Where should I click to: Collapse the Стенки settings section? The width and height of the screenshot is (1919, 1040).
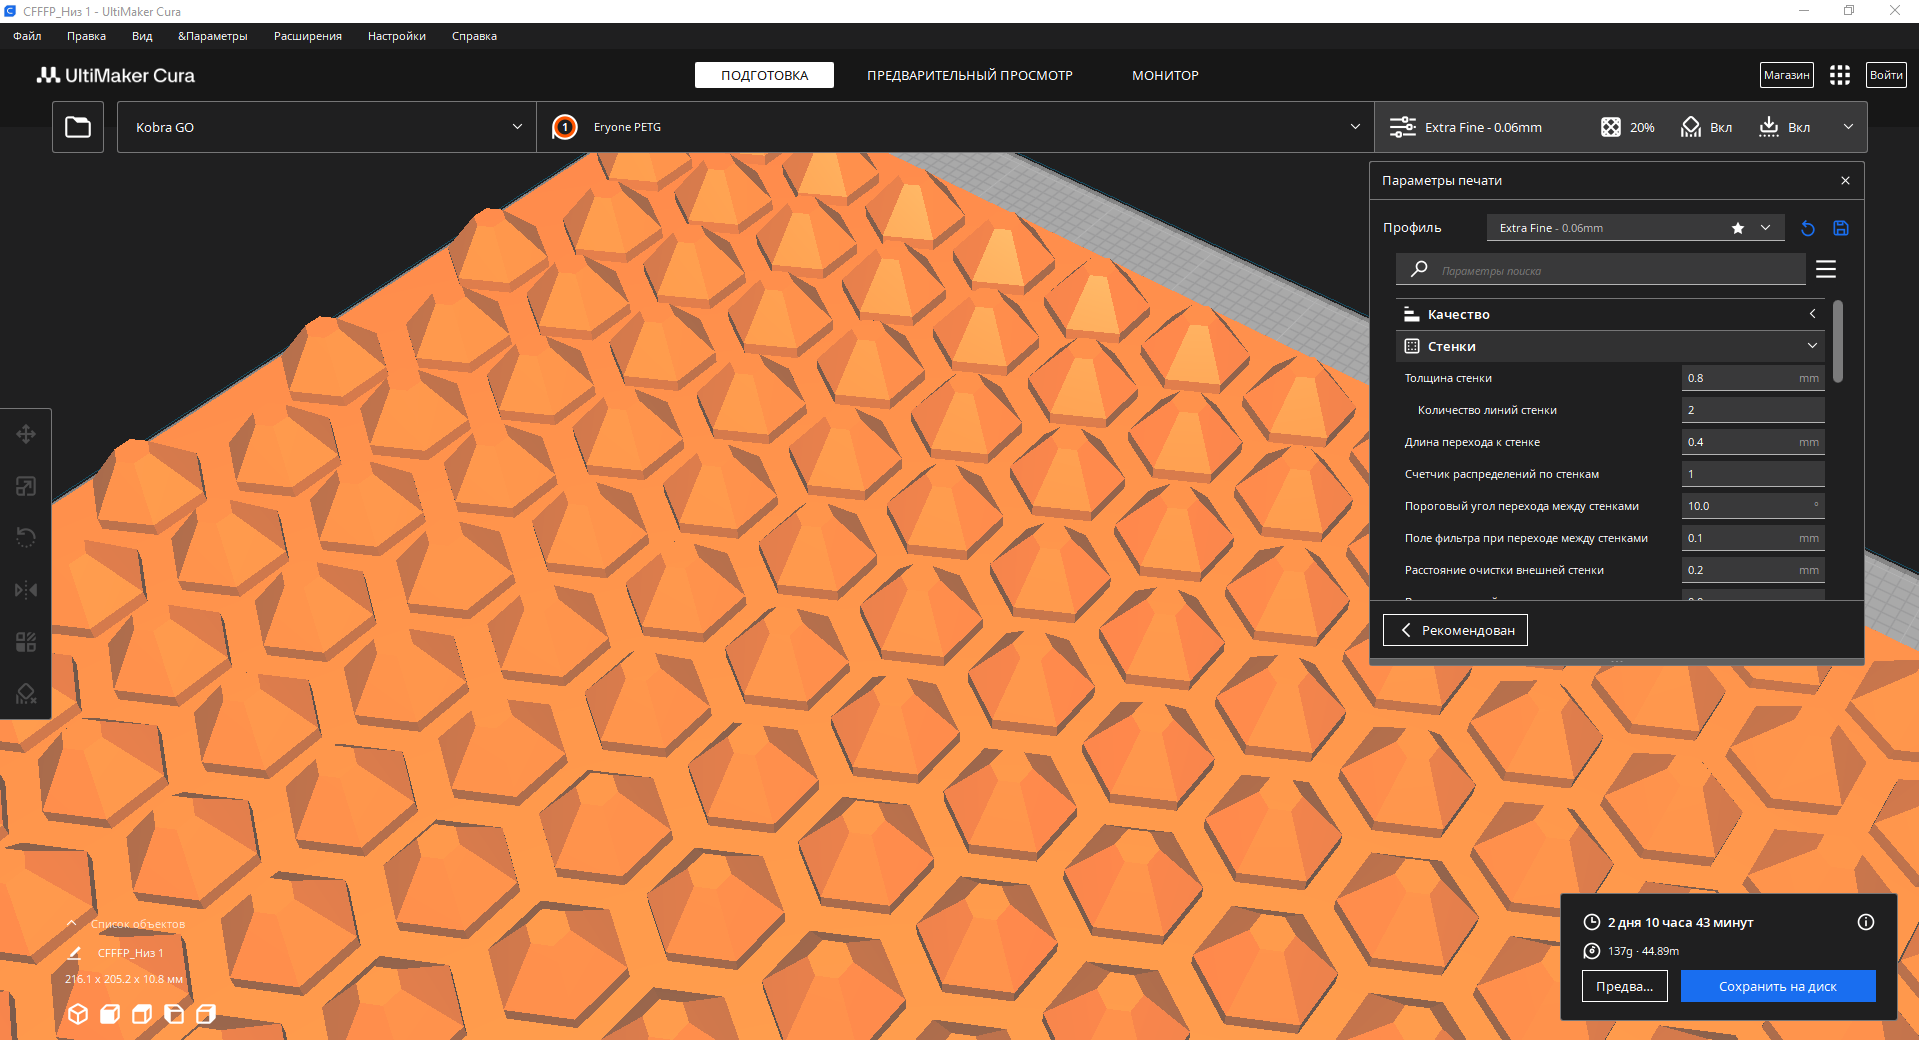[1610, 346]
